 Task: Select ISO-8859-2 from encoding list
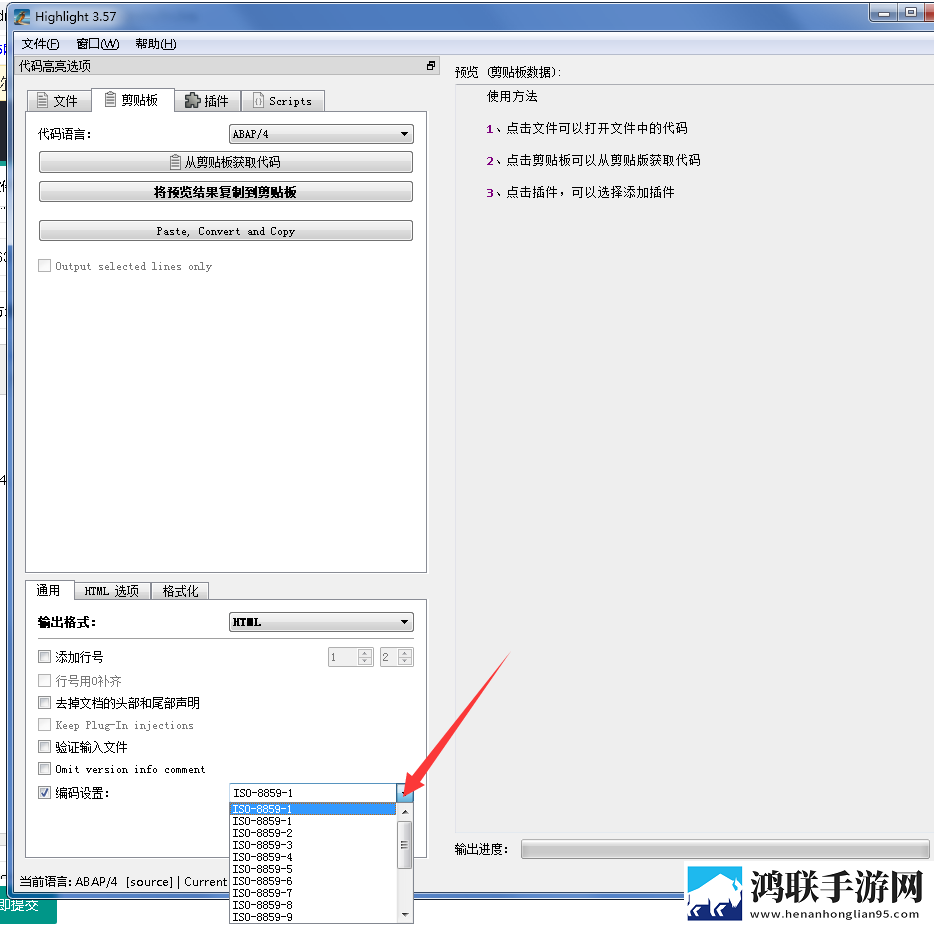[313, 833]
